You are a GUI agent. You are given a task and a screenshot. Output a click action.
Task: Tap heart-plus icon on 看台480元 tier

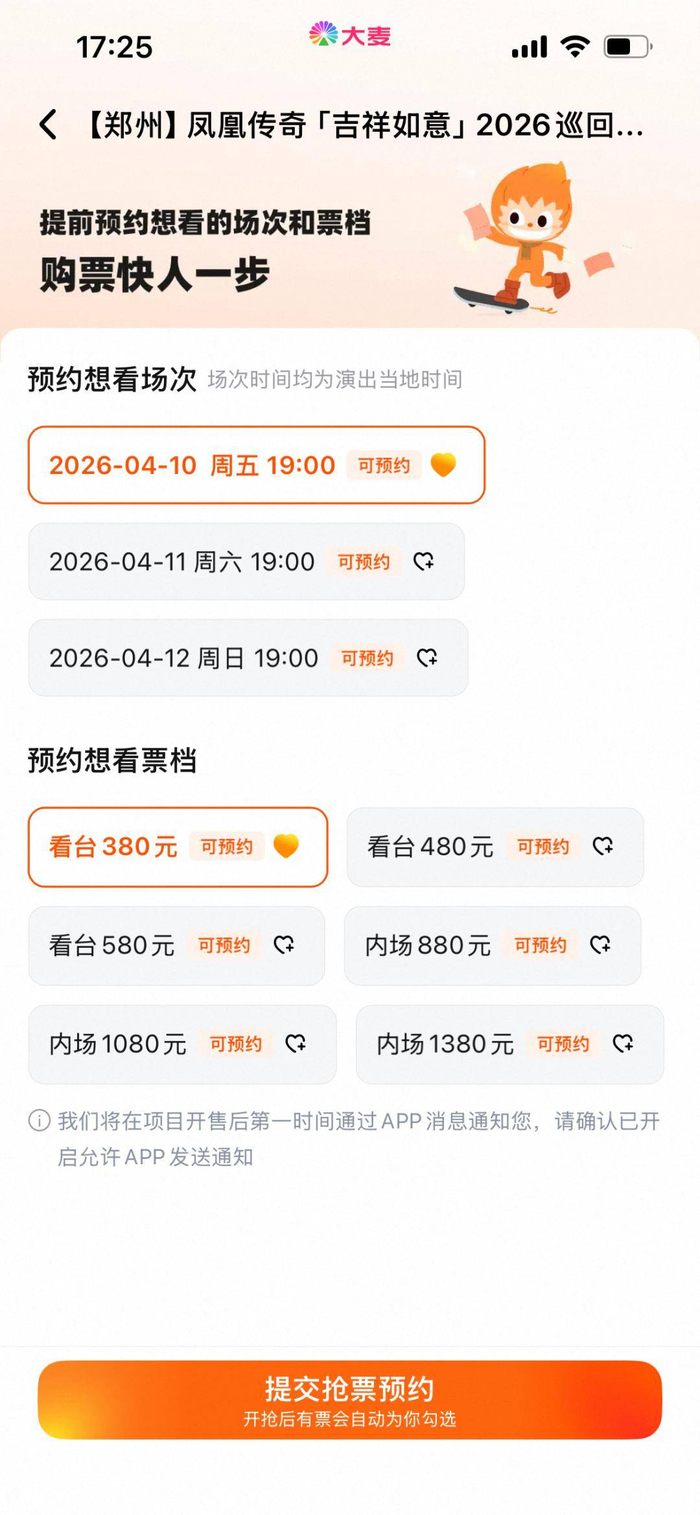tap(603, 847)
